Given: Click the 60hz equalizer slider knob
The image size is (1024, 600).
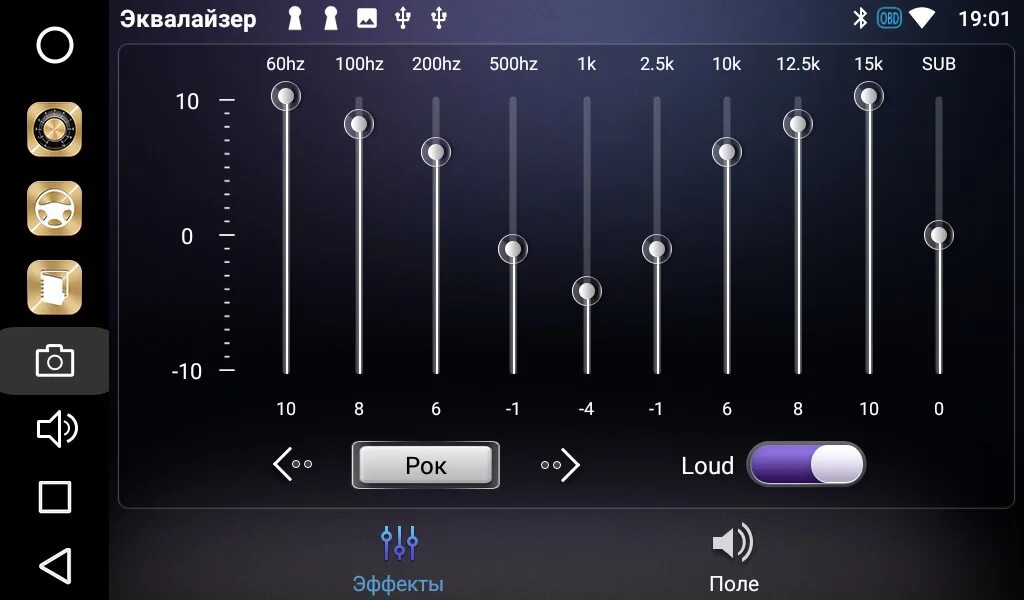Looking at the screenshot, I should tap(286, 96).
